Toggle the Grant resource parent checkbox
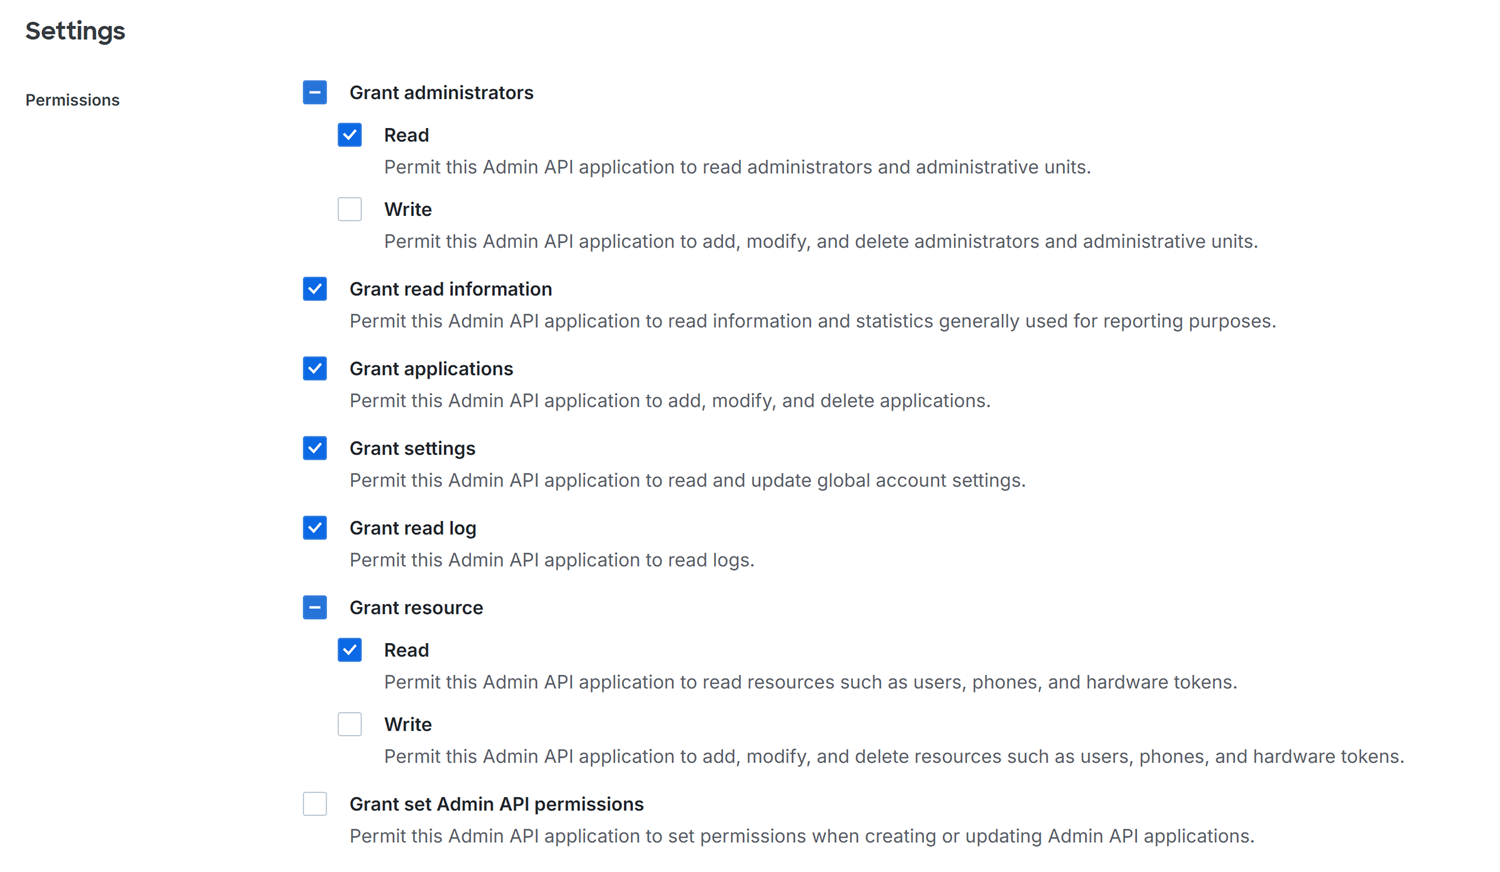Screen dimensions: 1500x872 point(315,608)
